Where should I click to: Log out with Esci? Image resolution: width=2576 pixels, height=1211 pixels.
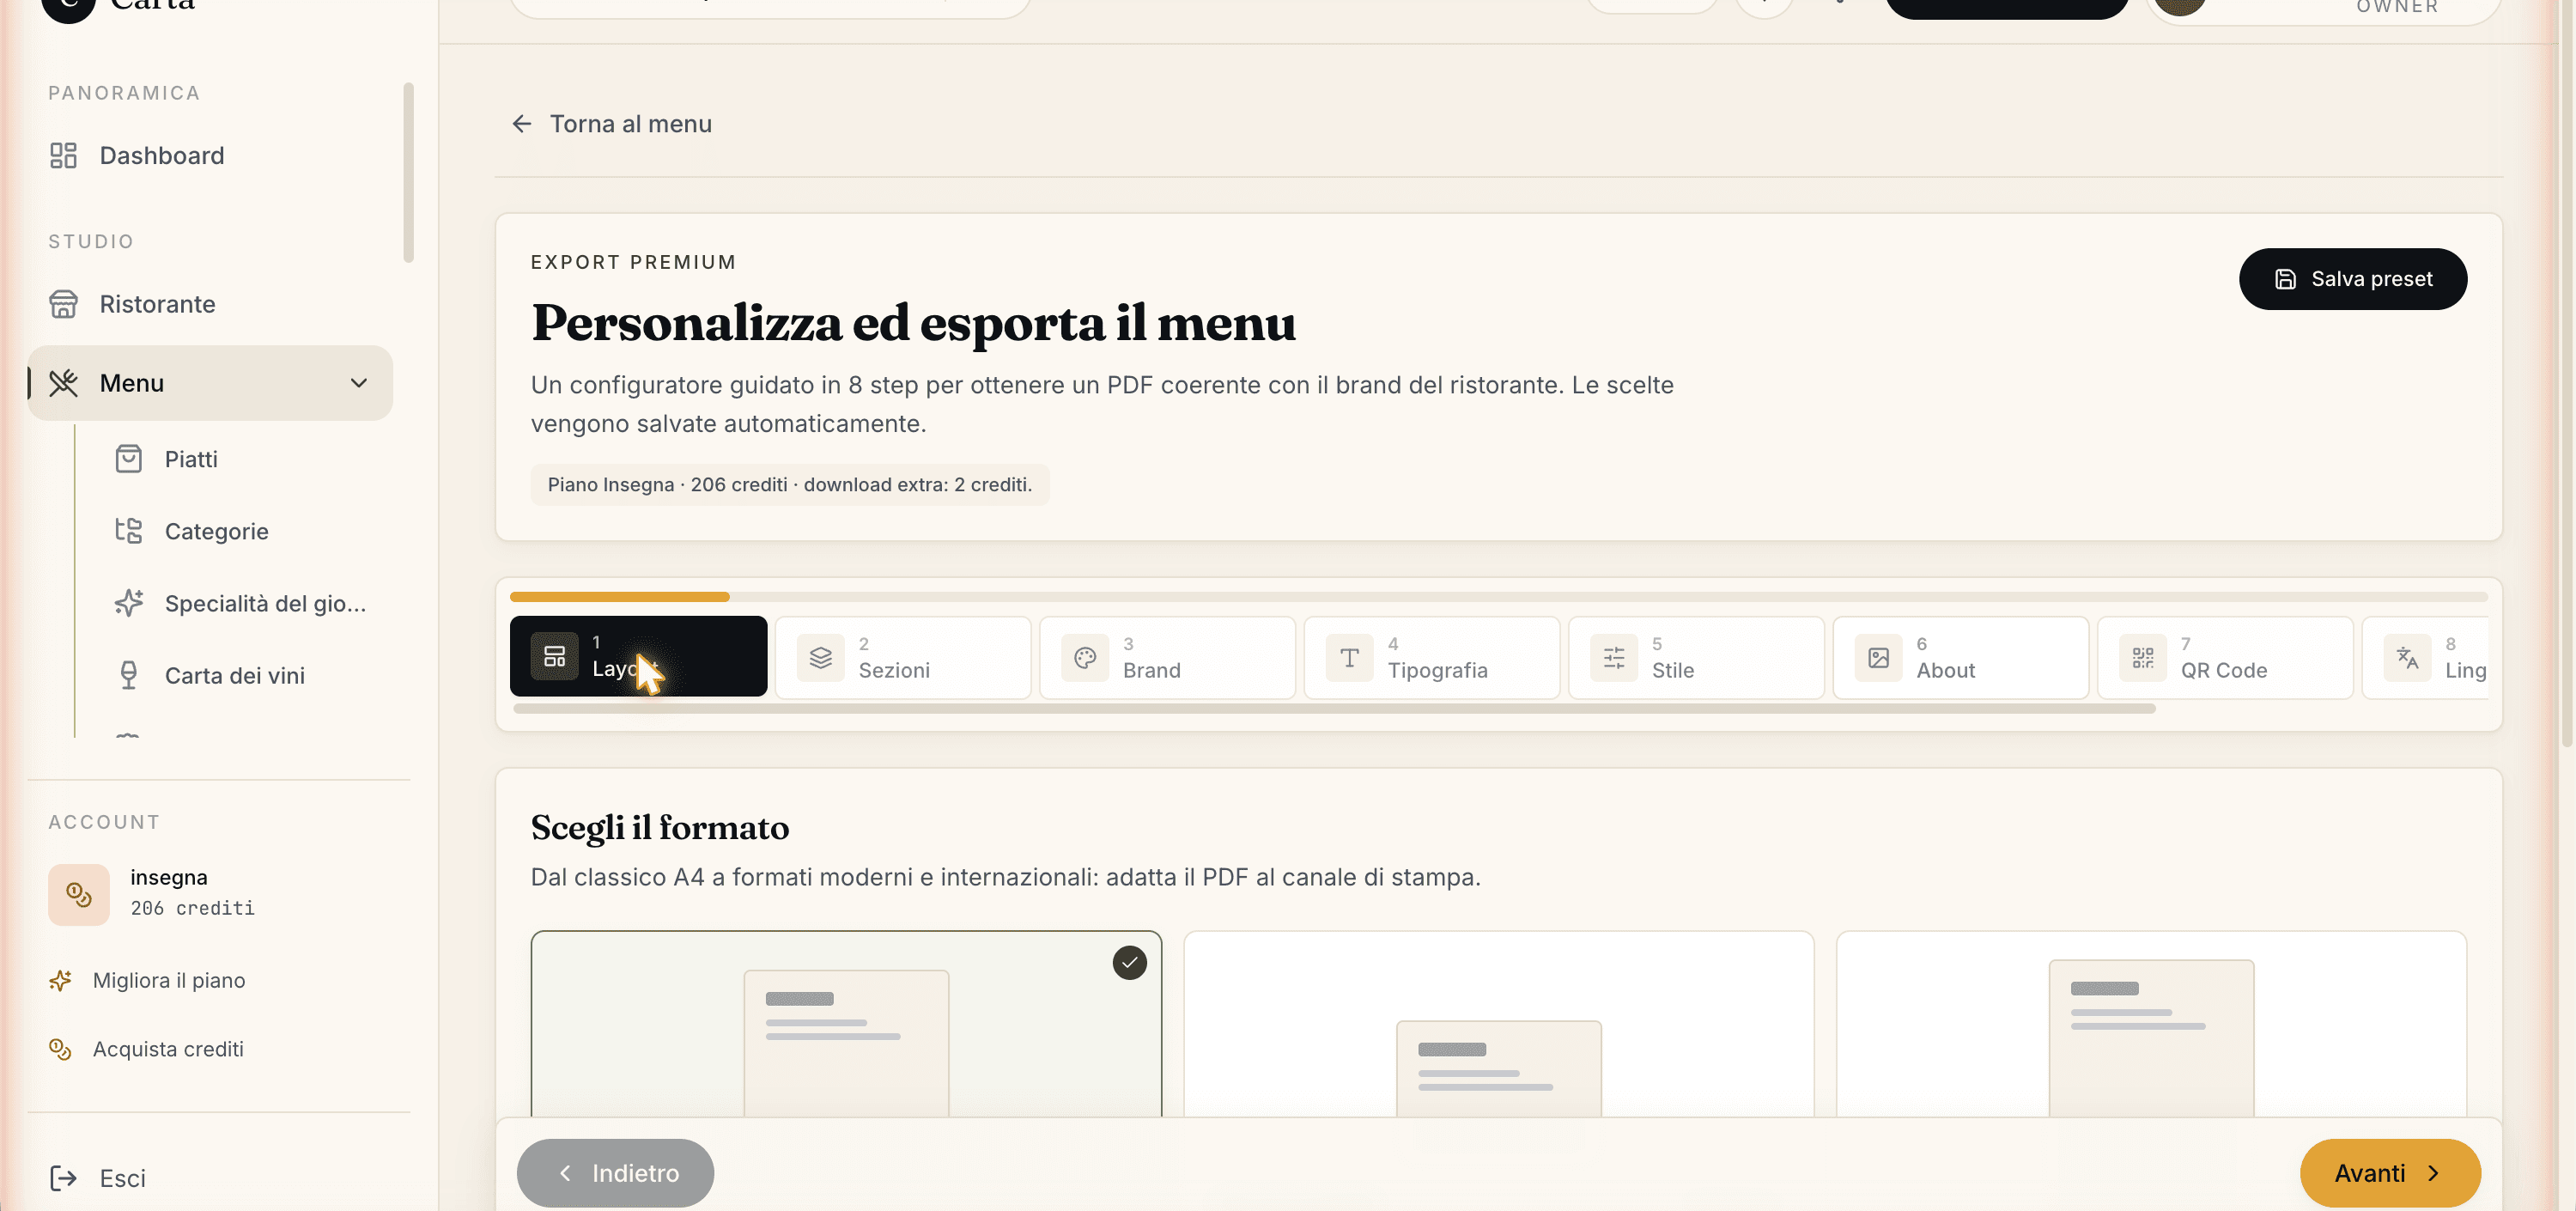(x=122, y=1178)
